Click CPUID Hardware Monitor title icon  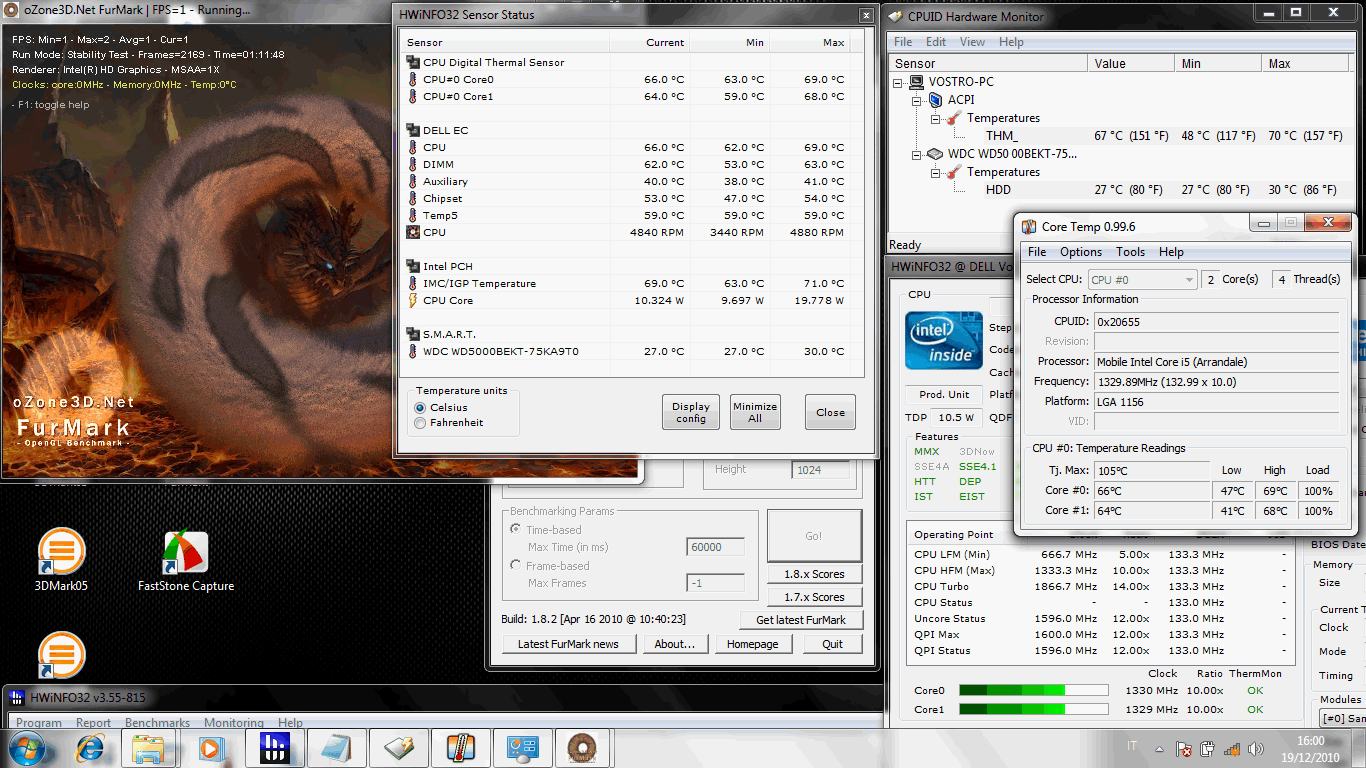(x=894, y=16)
